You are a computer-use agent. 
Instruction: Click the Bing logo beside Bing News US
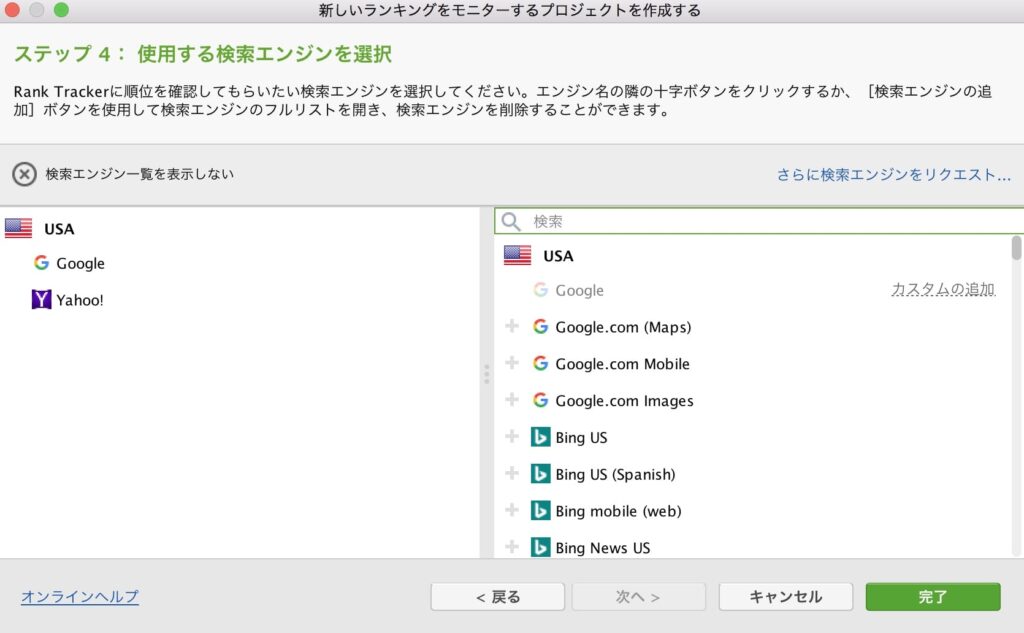tap(540, 547)
